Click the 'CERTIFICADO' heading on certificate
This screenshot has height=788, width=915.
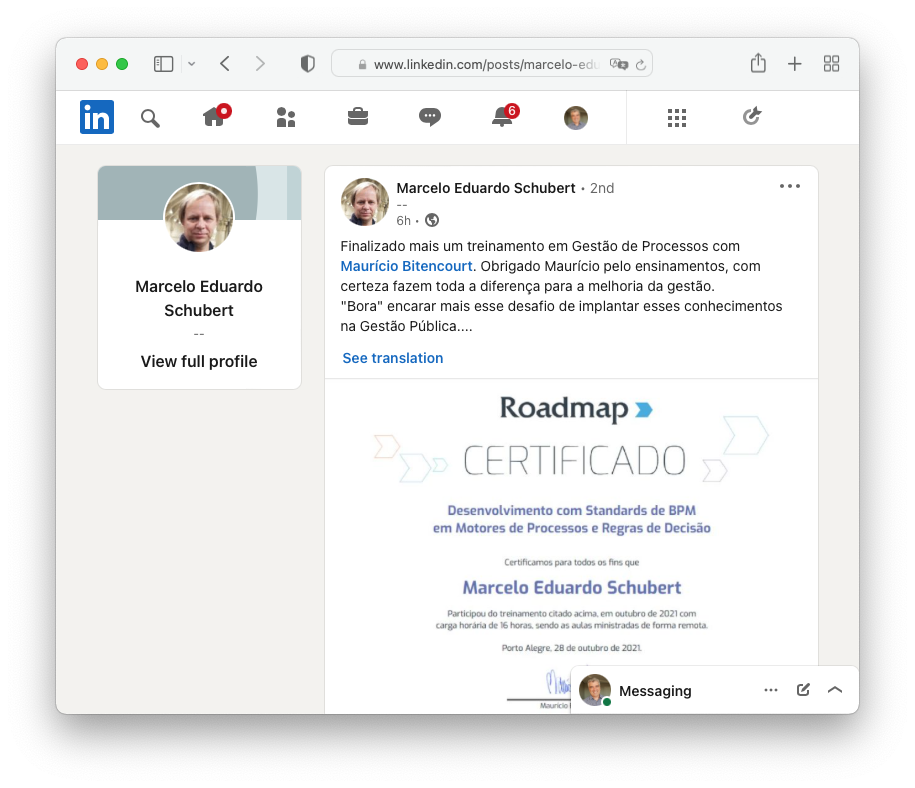click(574, 461)
